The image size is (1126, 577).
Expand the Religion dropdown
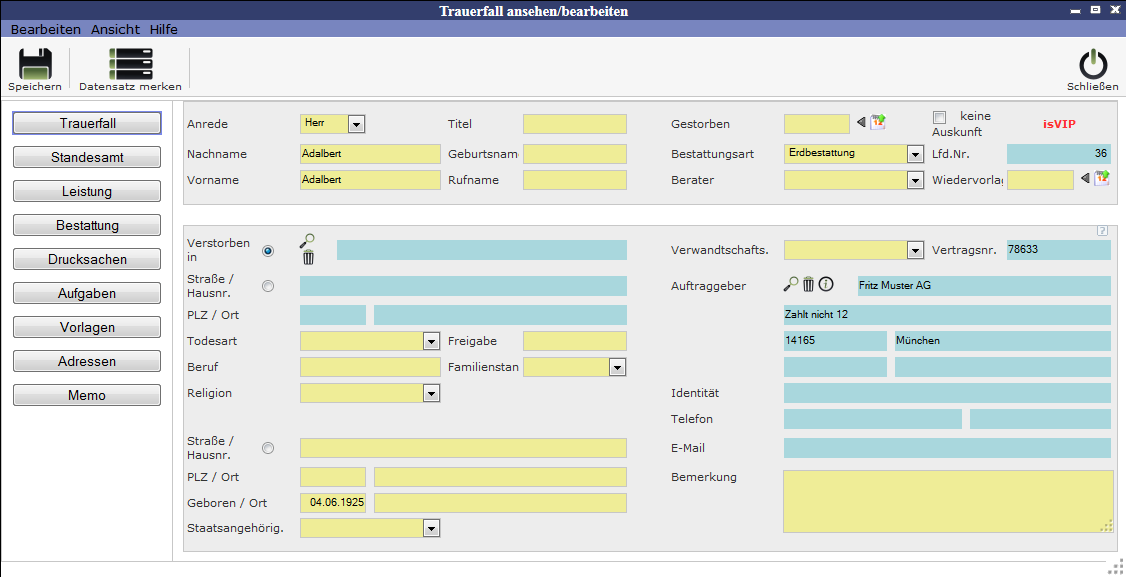[x=431, y=394]
